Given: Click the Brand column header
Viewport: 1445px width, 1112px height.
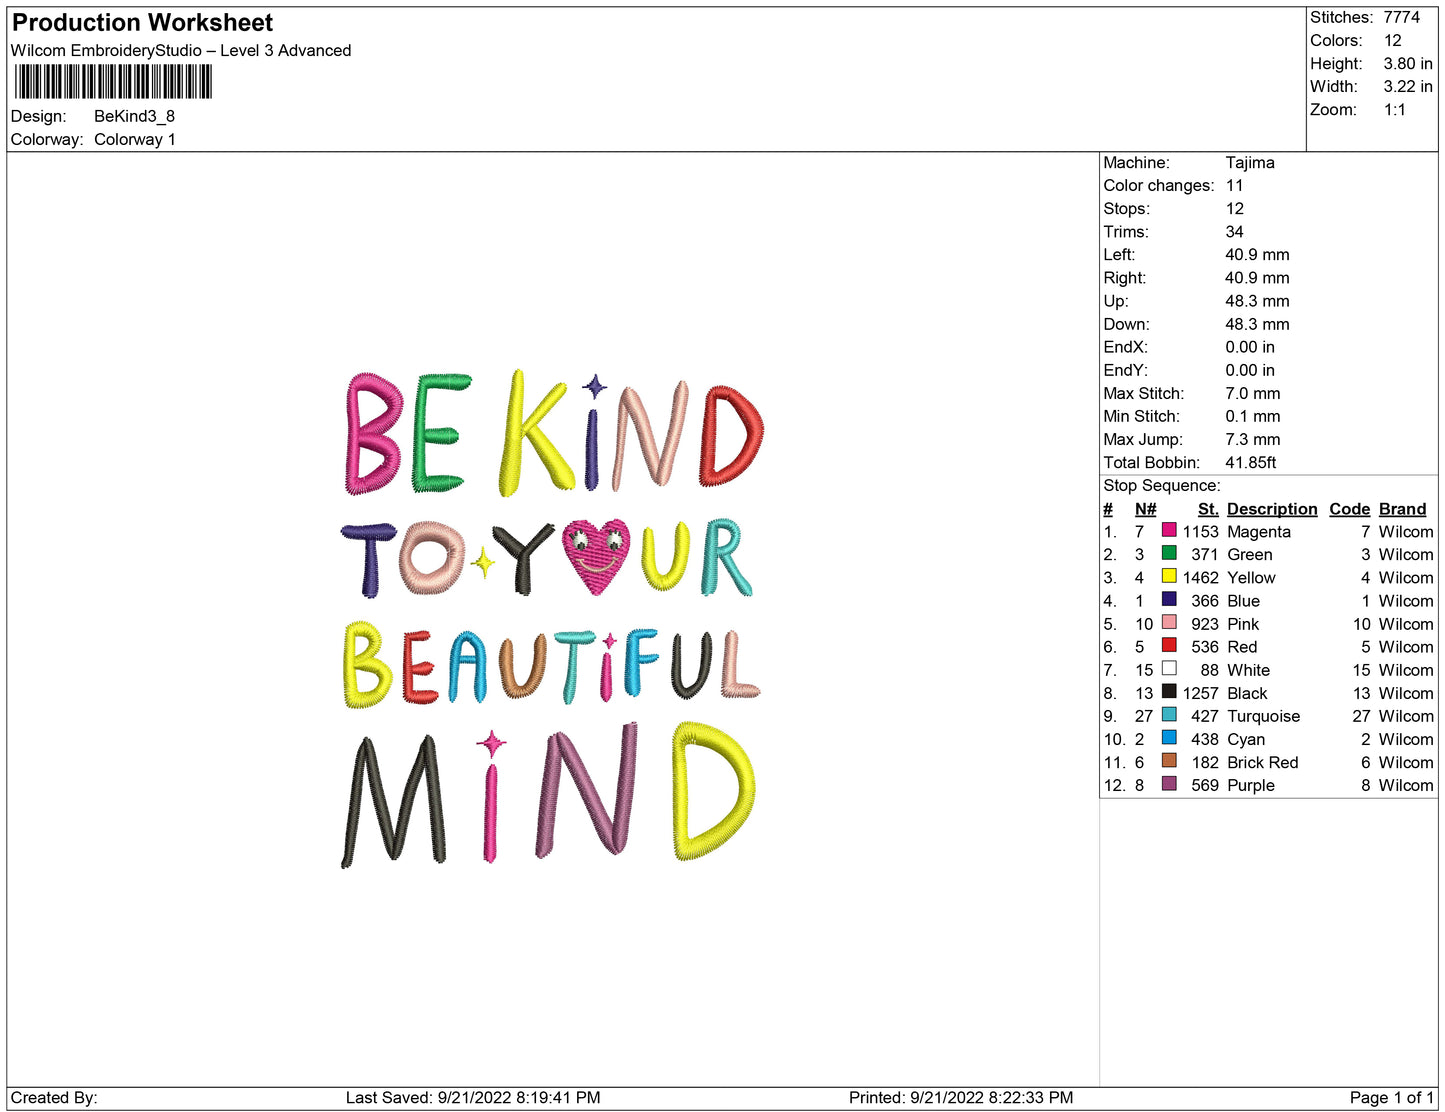Looking at the screenshot, I should pos(1402,509).
